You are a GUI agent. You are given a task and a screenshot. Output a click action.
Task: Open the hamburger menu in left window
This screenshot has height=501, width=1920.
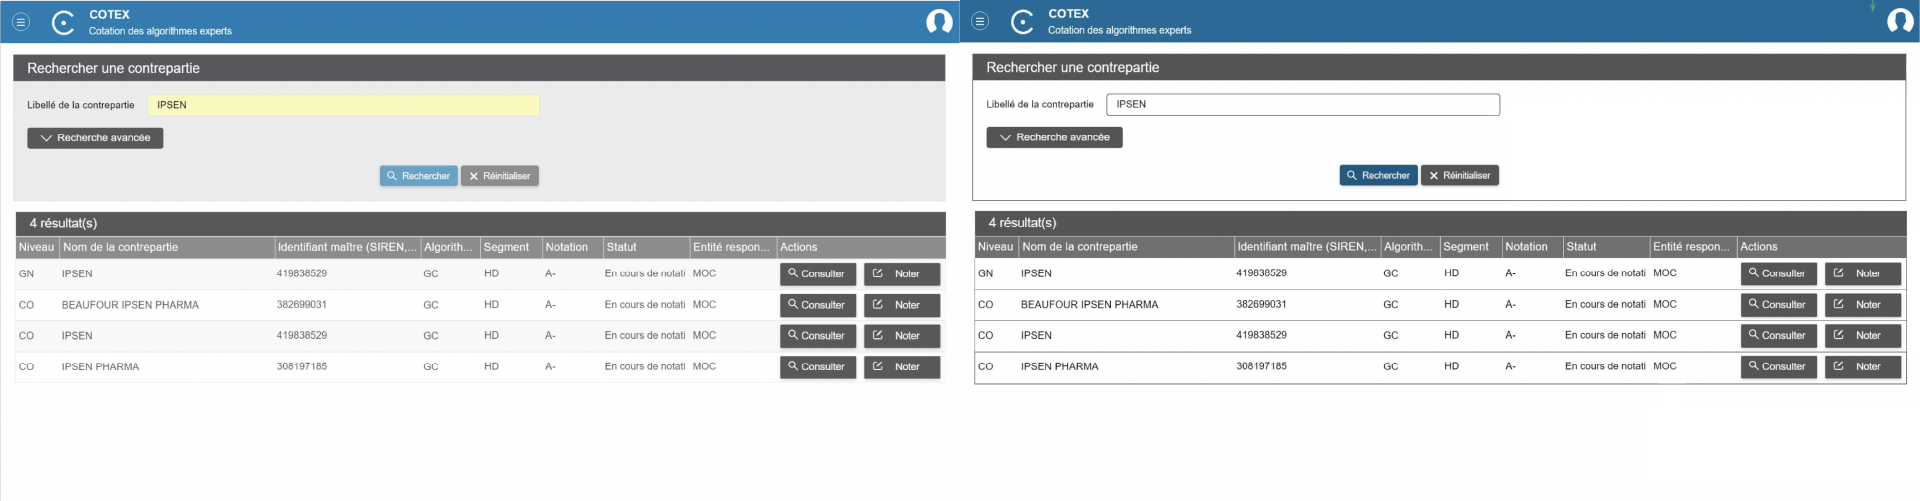[x=21, y=21]
